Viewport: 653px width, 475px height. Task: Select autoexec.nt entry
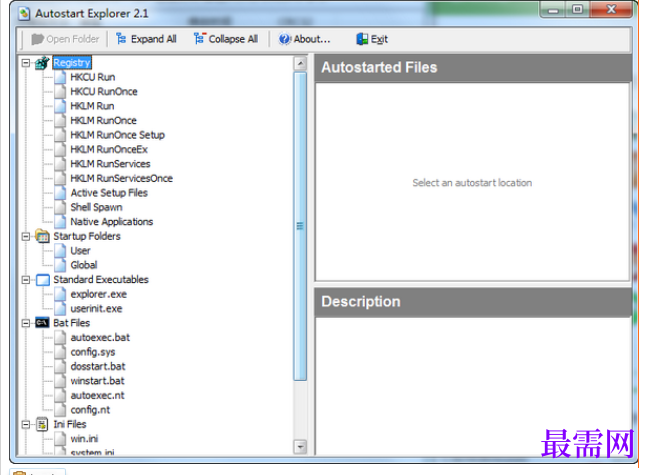[97, 395]
